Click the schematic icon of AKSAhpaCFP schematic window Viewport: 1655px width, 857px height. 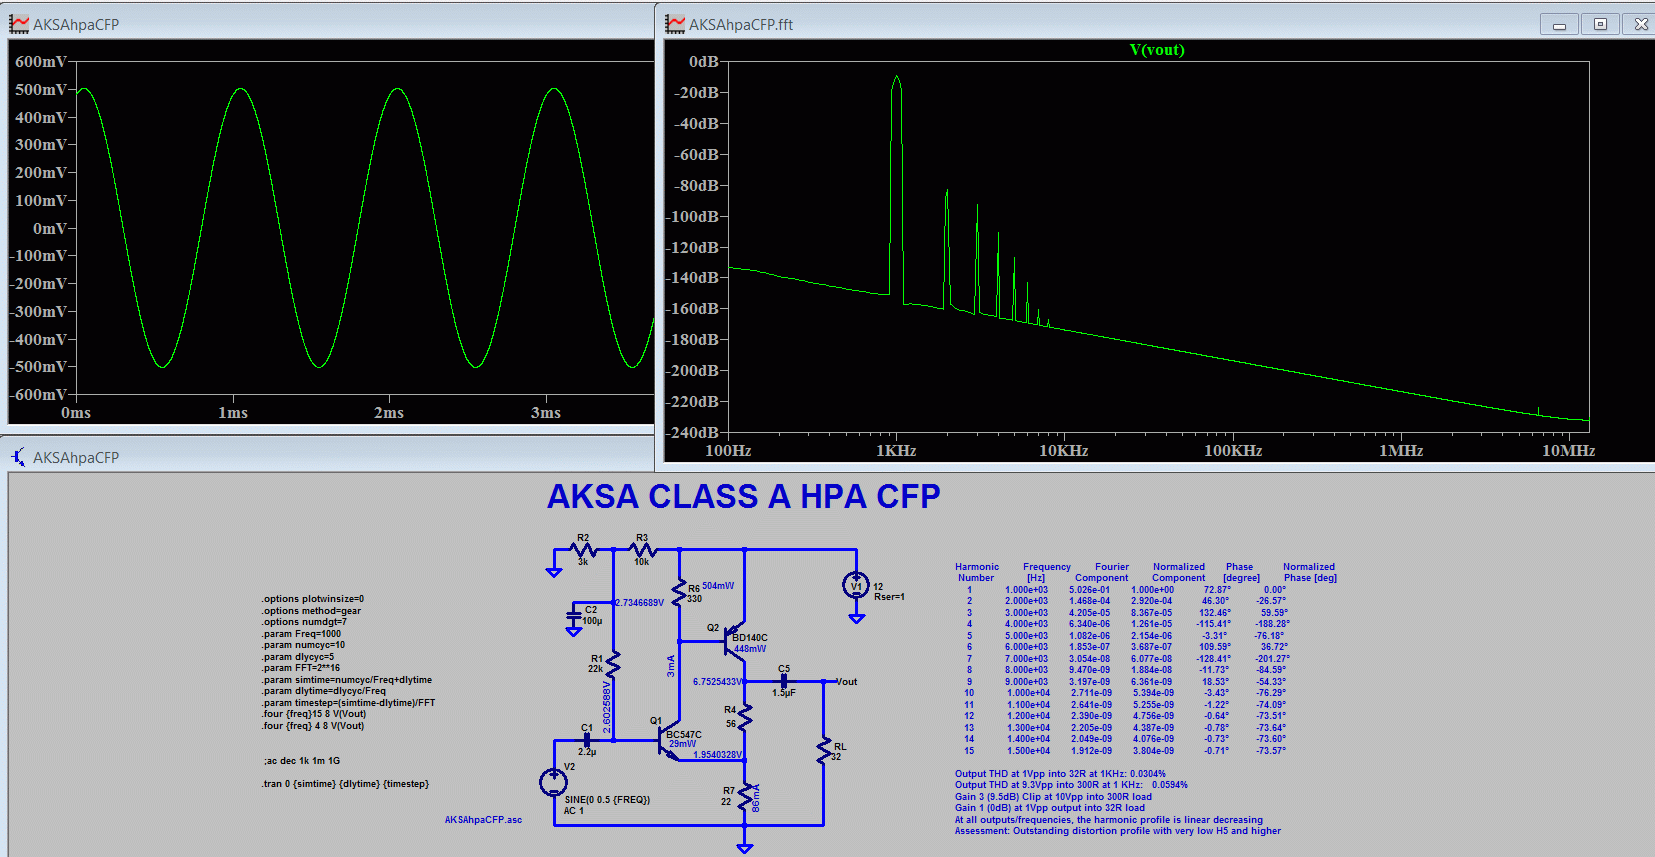[x=19, y=457]
